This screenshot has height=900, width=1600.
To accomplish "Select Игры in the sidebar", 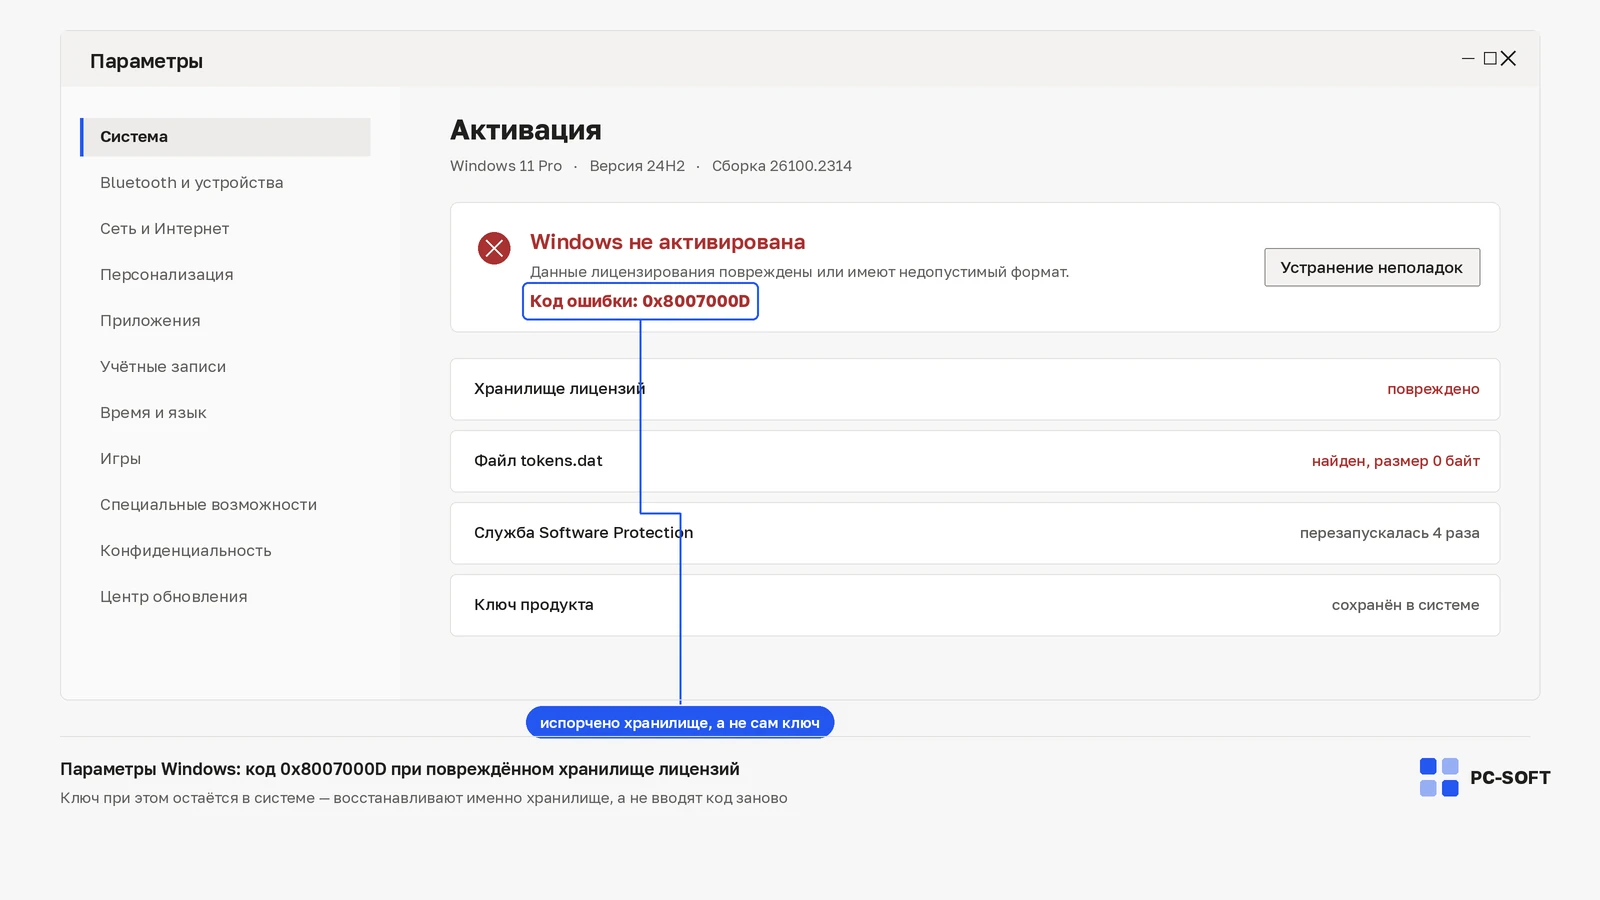I will [x=120, y=459].
